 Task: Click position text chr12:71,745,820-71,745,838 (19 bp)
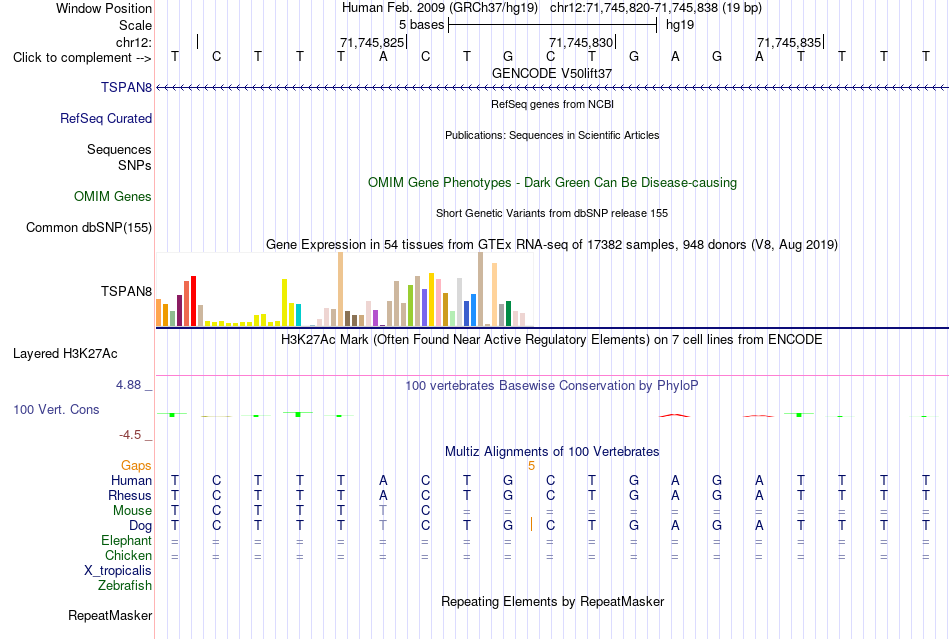click(x=656, y=8)
